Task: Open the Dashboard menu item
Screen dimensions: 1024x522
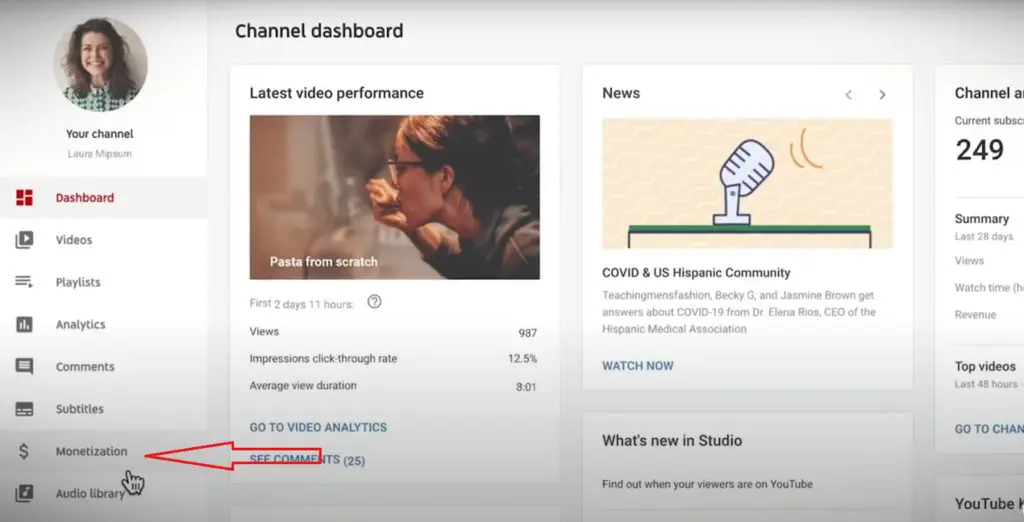Action: [103, 198]
